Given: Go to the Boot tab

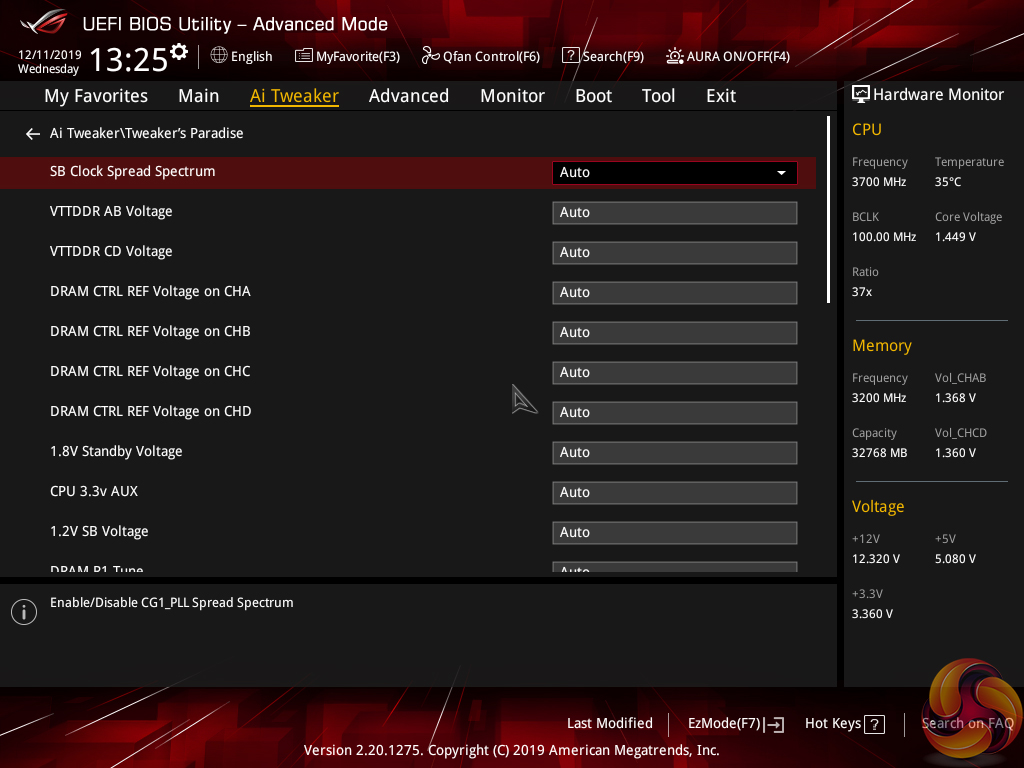Looking at the screenshot, I should click(x=593, y=96).
